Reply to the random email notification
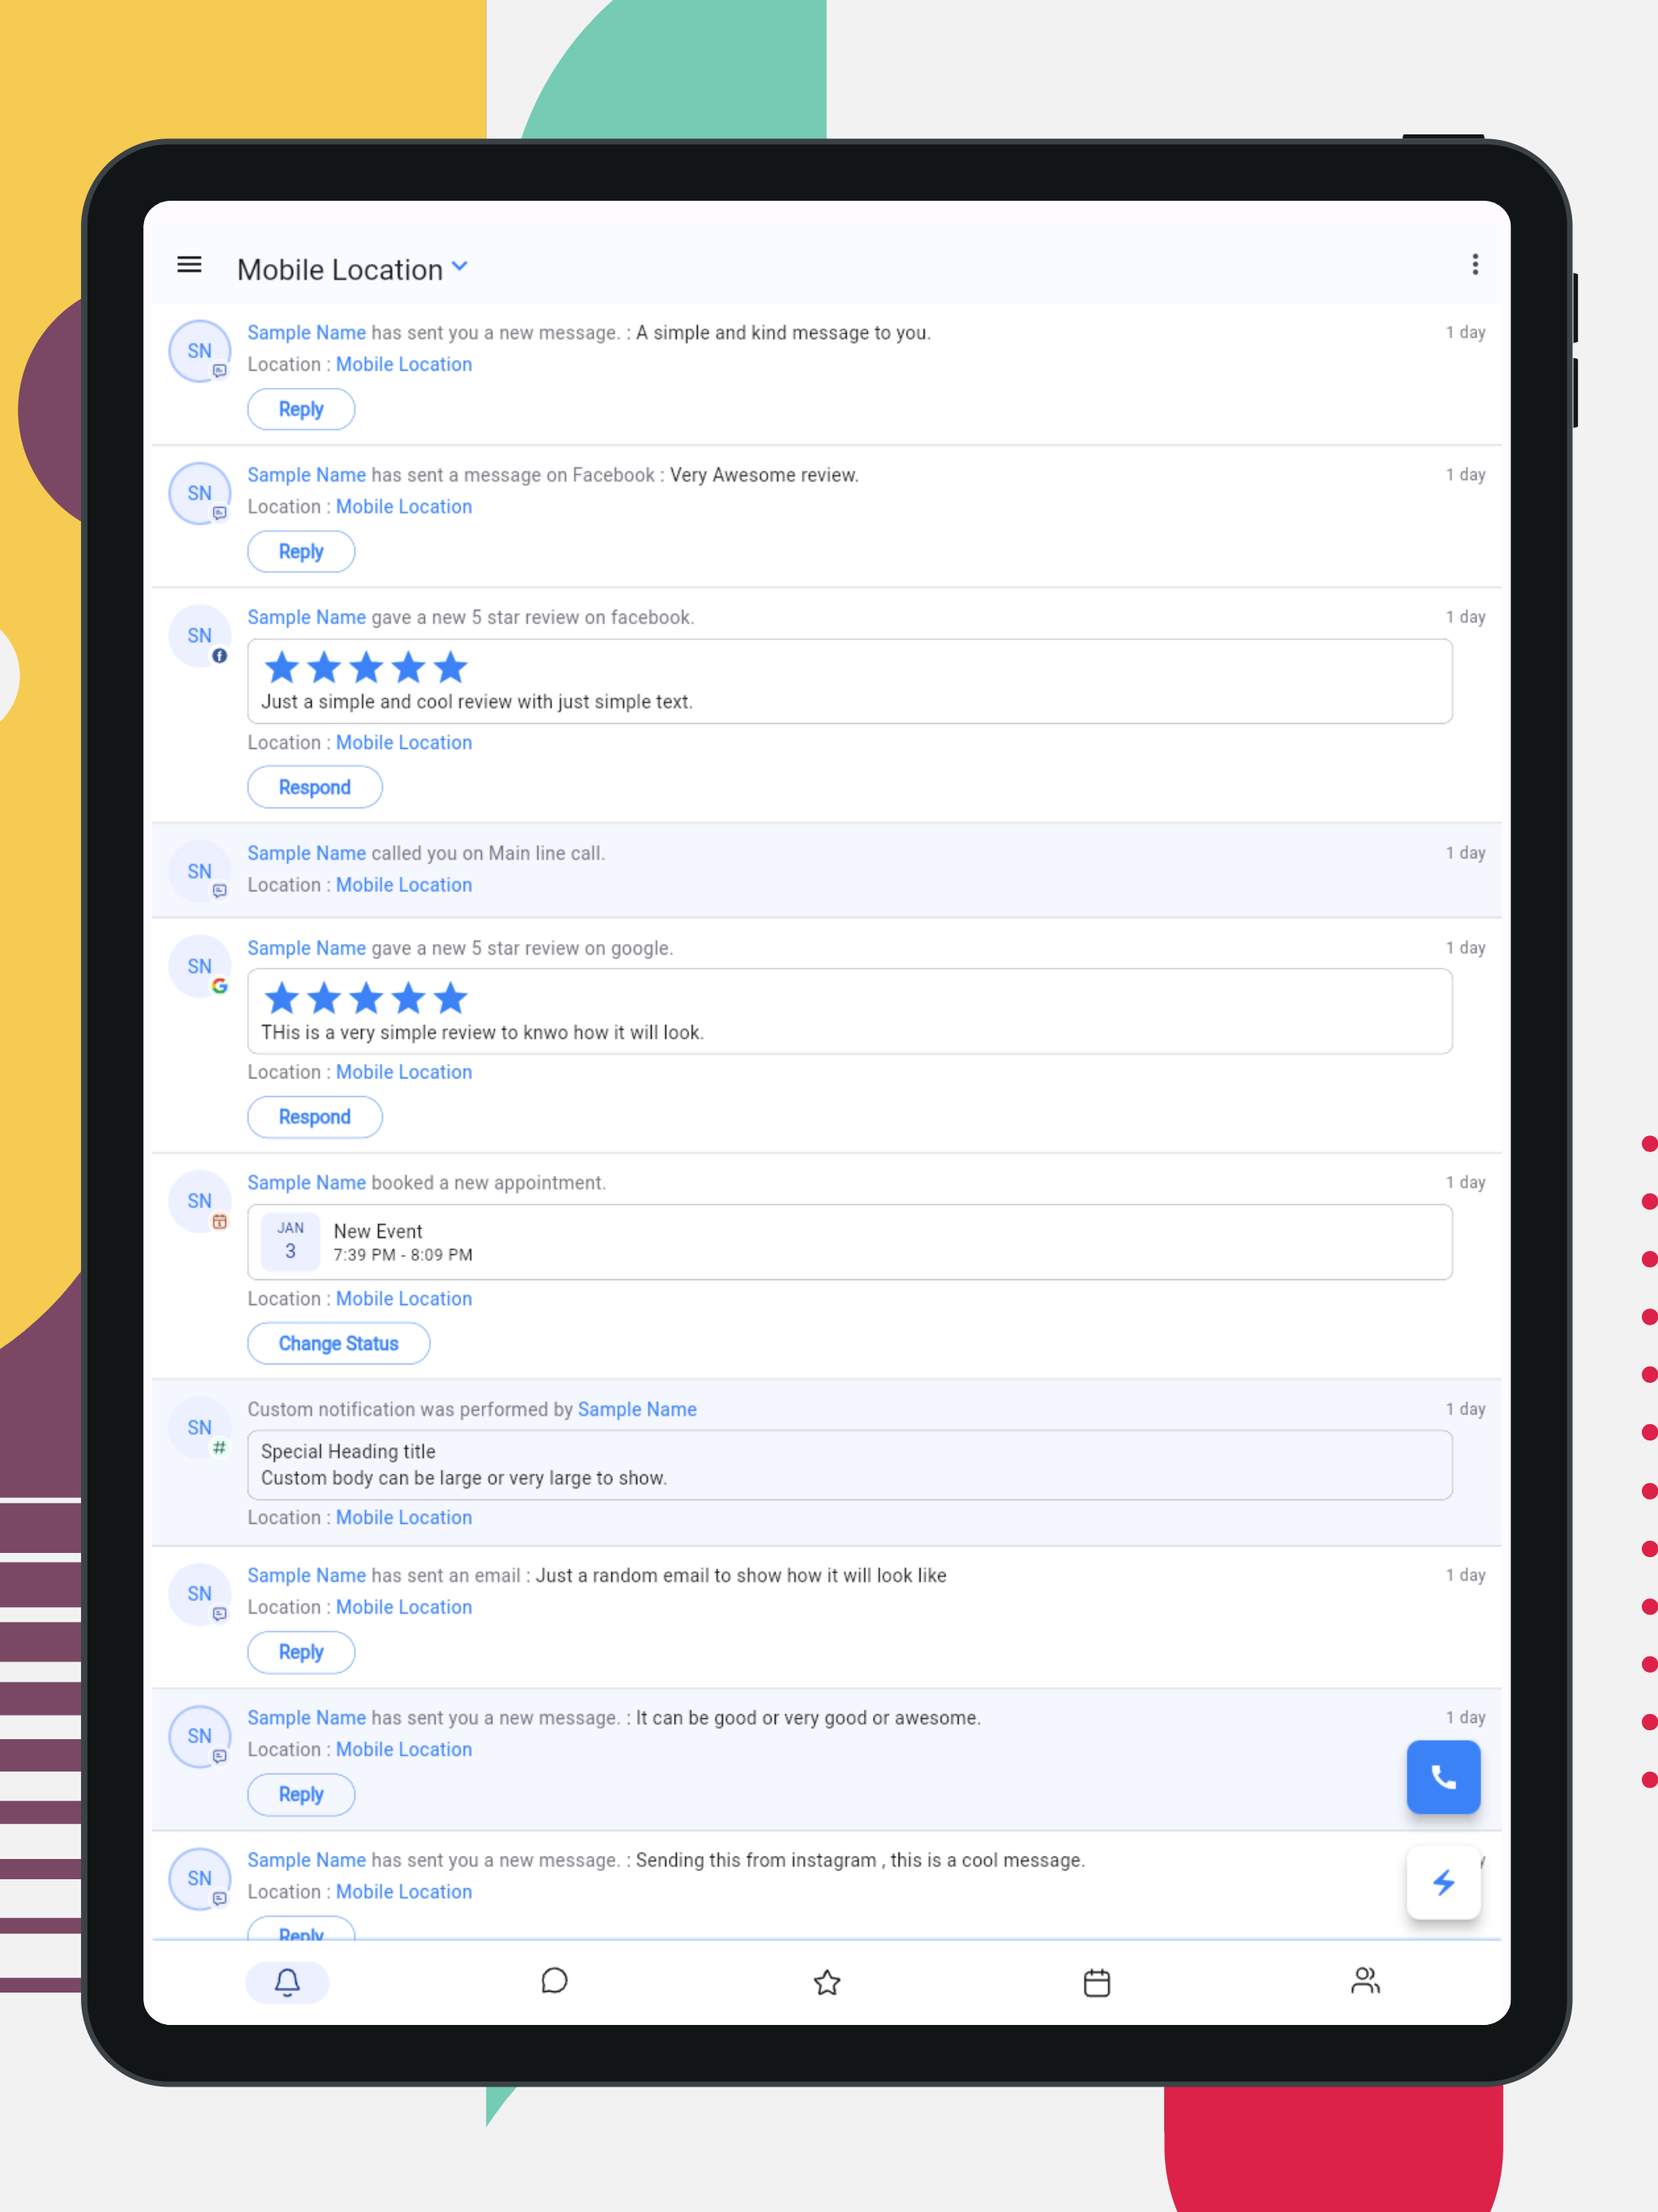1658x2212 pixels. pos(301,1652)
